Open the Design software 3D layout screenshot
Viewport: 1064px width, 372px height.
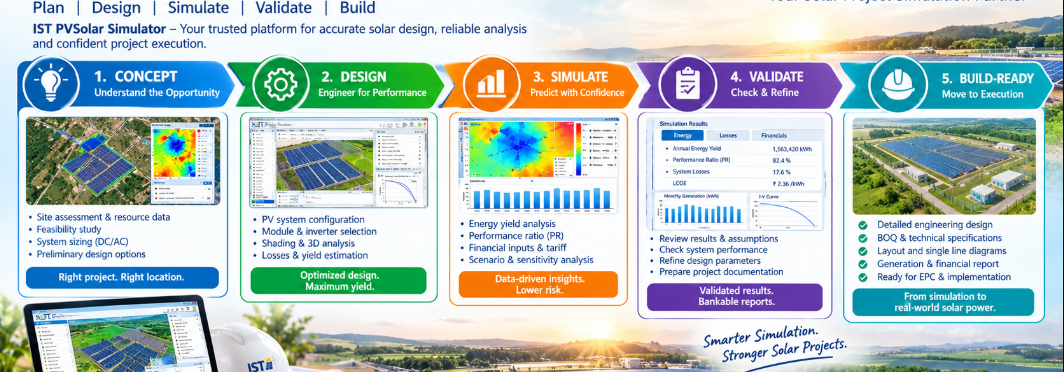pyautogui.click(x=339, y=162)
